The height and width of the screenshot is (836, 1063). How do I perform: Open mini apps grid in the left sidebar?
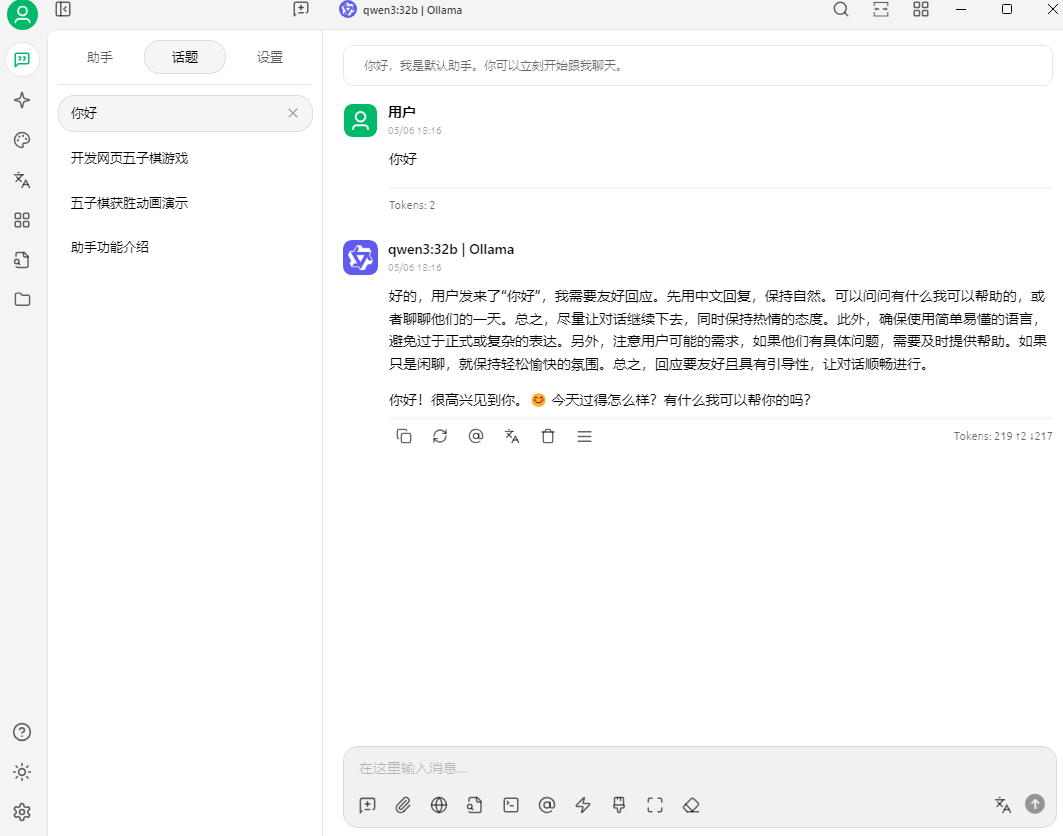(22, 220)
